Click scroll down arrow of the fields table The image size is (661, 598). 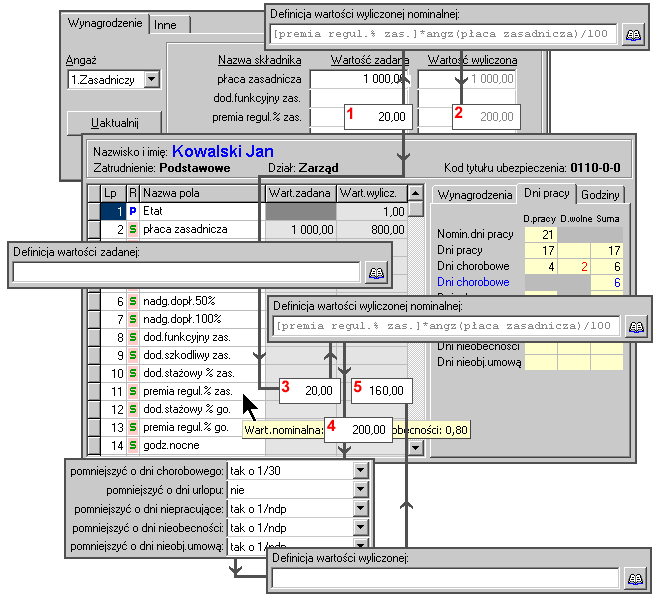click(415, 448)
